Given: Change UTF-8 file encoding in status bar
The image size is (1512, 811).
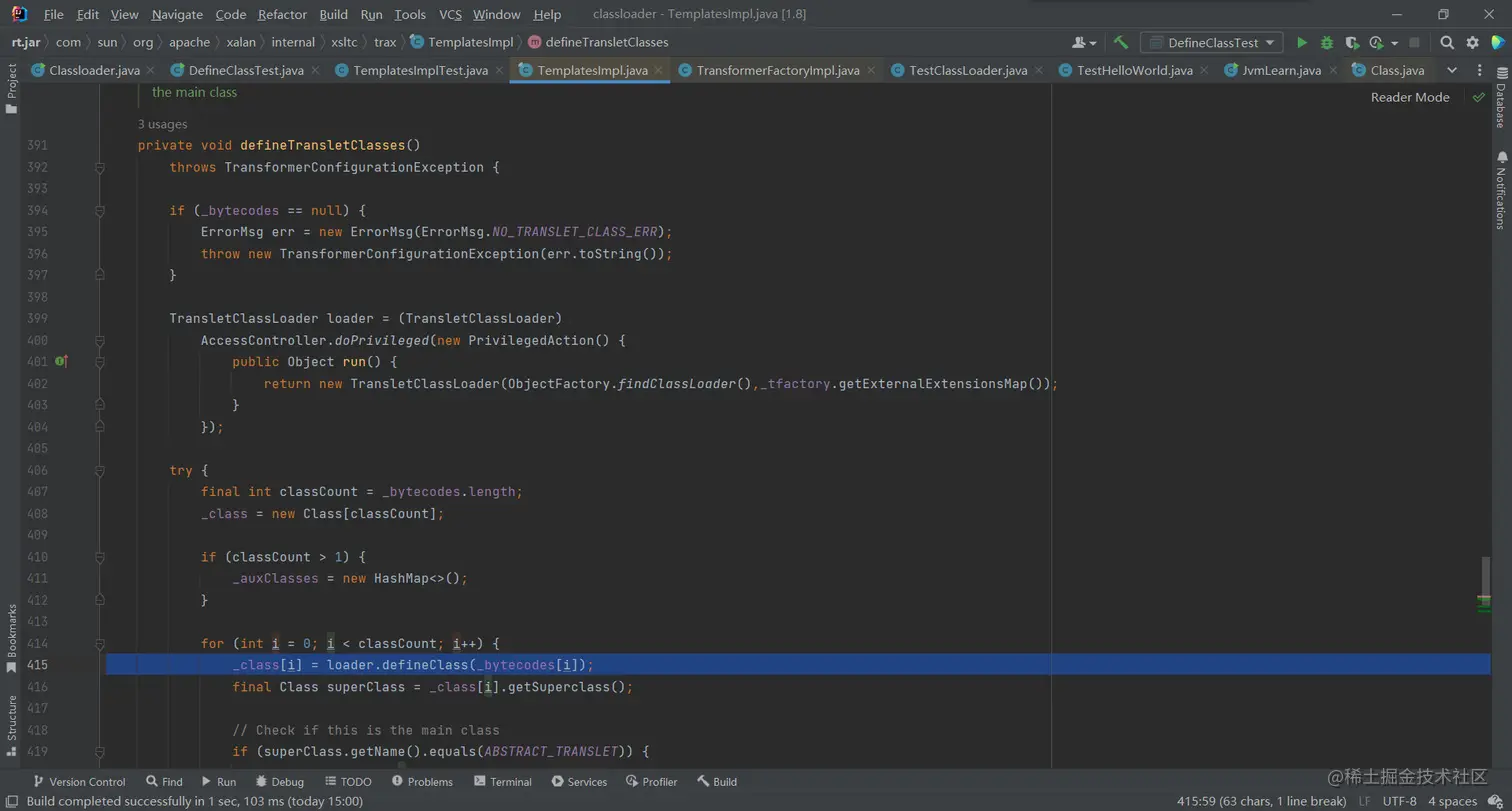Looking at the screenshot, I should point(1399,801).
